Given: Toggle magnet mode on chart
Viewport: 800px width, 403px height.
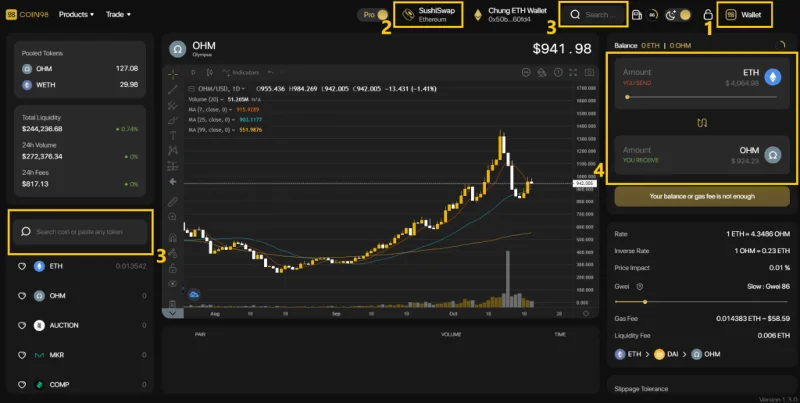Looking at the screenshot, I should [x=173, y=238].
